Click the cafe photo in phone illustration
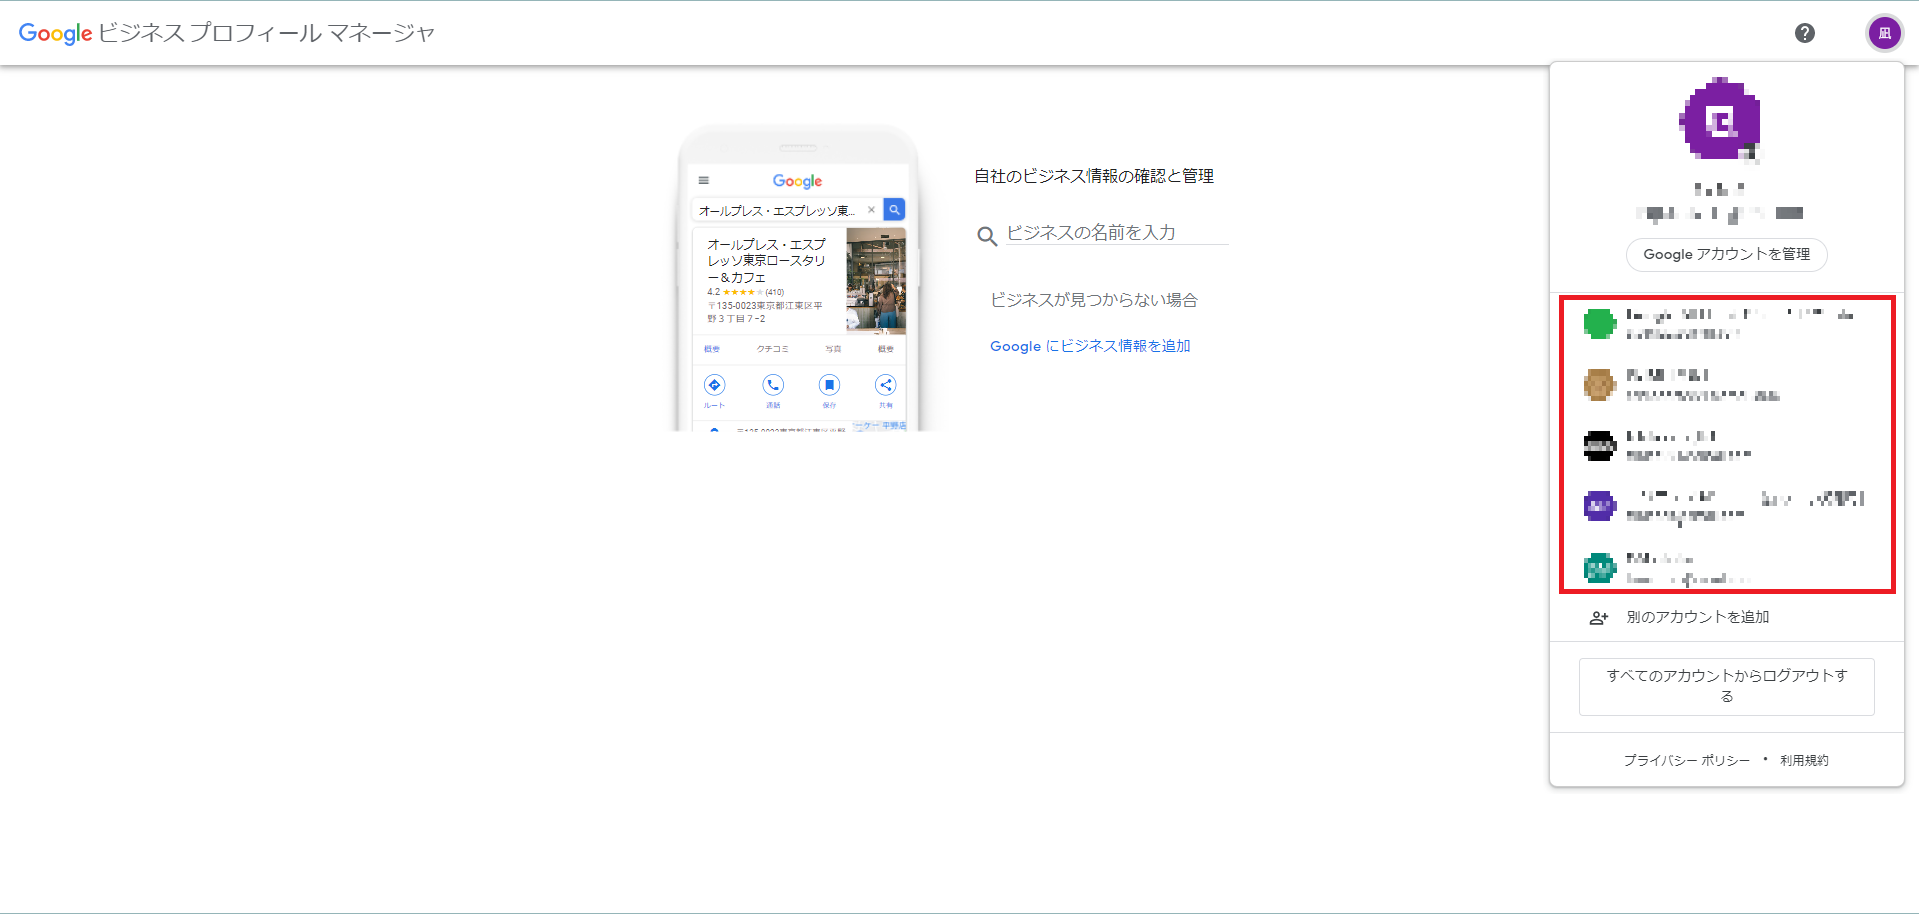The width and height of the screenshot is (1919, 914). (876, 280)
